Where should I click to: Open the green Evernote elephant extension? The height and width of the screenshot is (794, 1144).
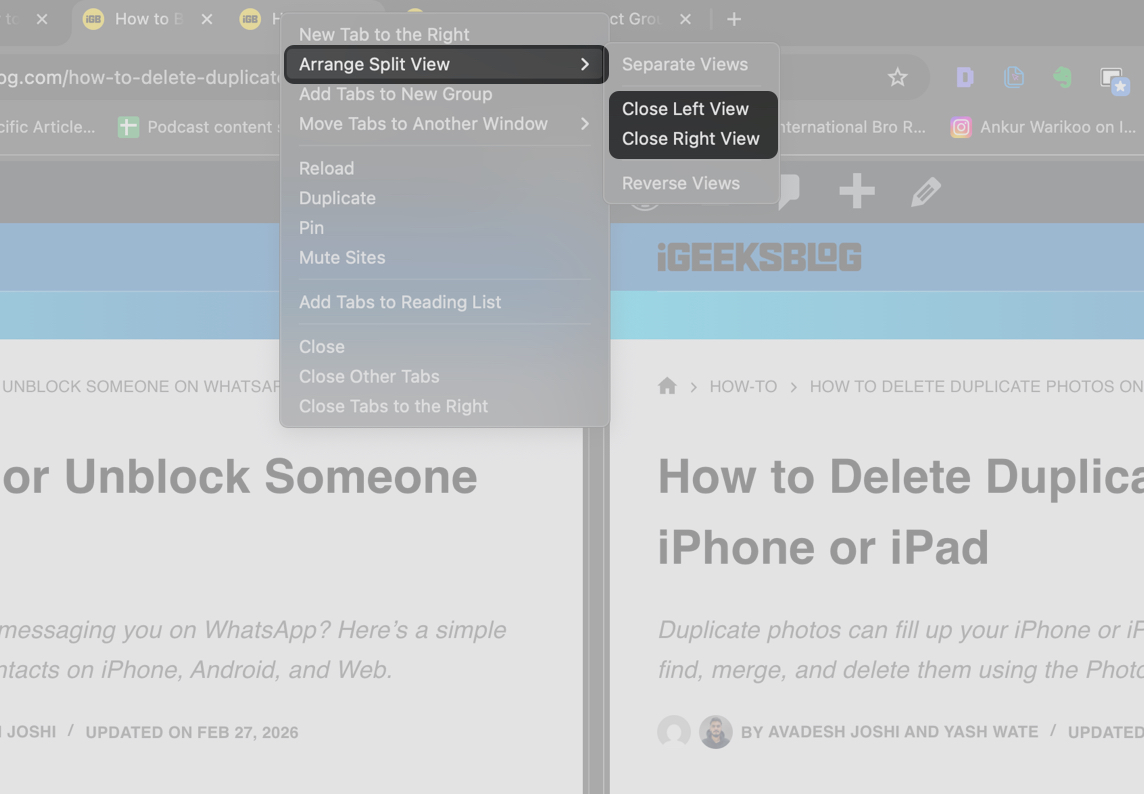click(1062, 78)
